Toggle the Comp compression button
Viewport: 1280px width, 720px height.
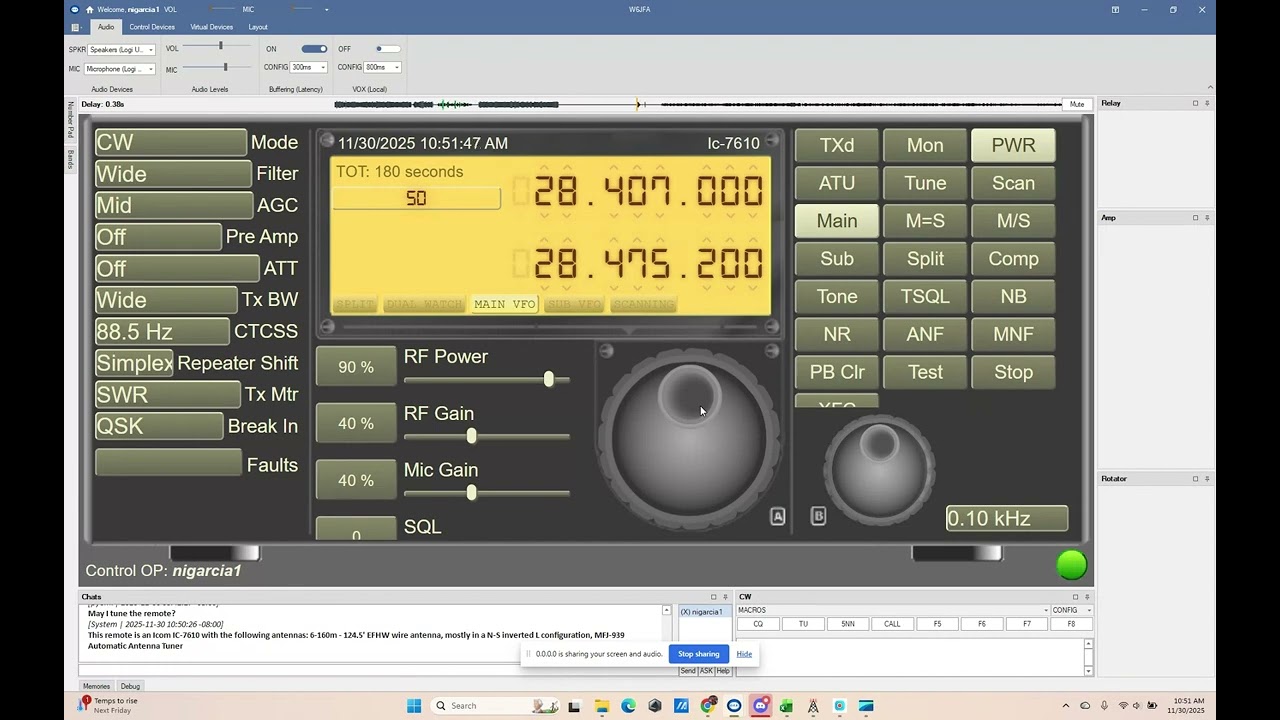click(1013, 258)
